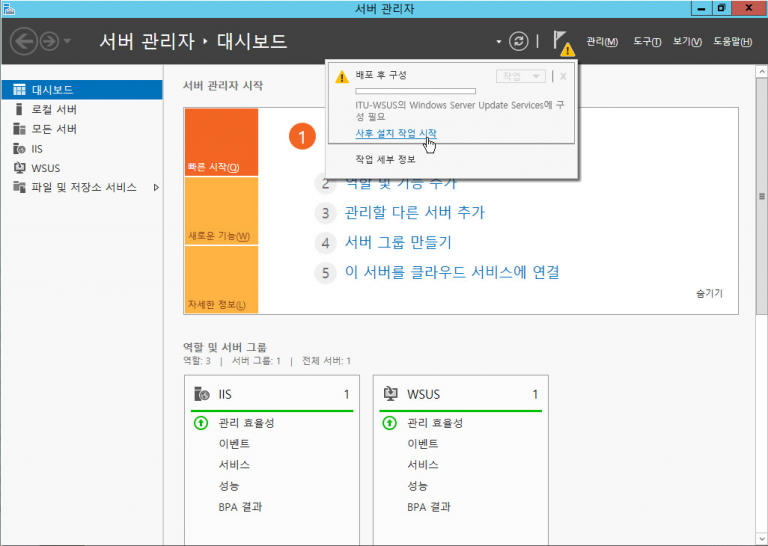768x546 pixels.
Task: Click the back navigation arrow icon
Action: [24, 41]
